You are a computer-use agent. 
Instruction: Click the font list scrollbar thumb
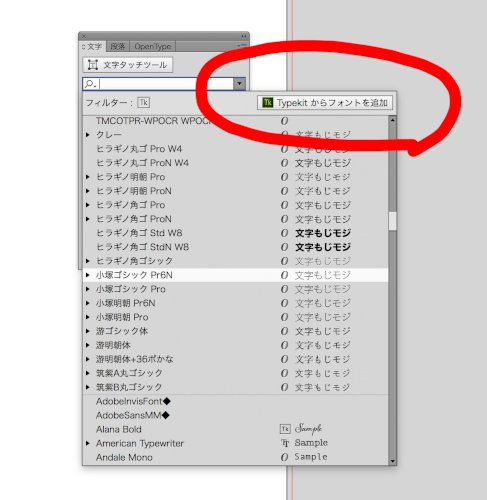[x=392, y=221]
